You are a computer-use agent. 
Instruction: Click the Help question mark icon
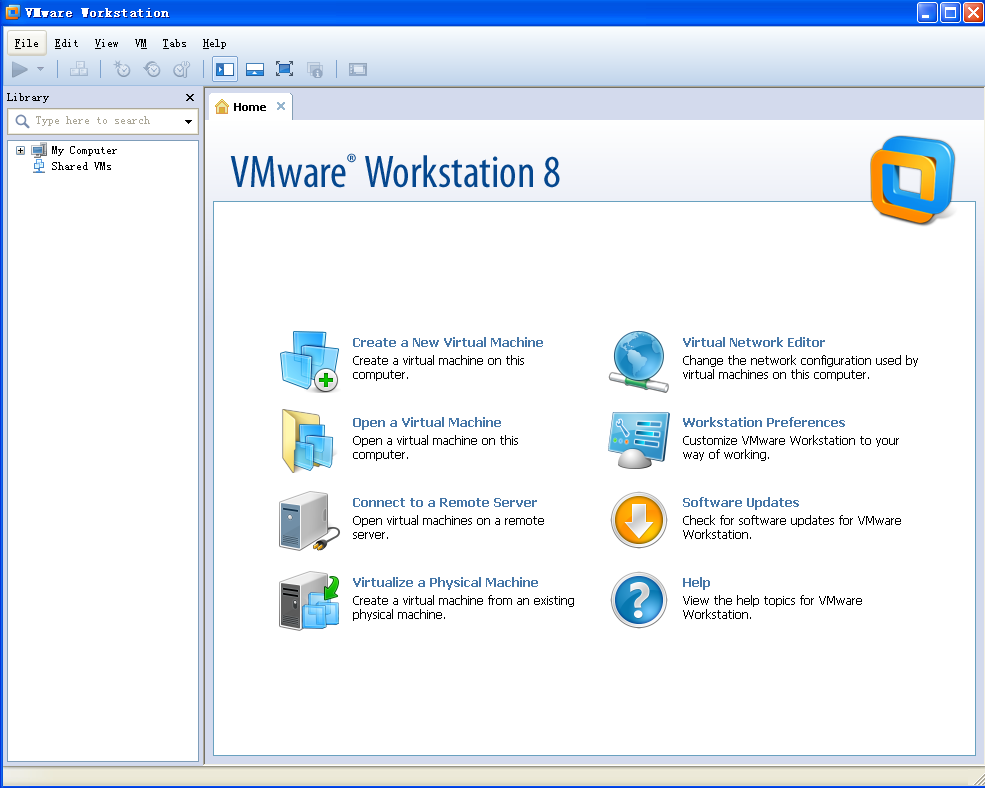tap(638, 600)
